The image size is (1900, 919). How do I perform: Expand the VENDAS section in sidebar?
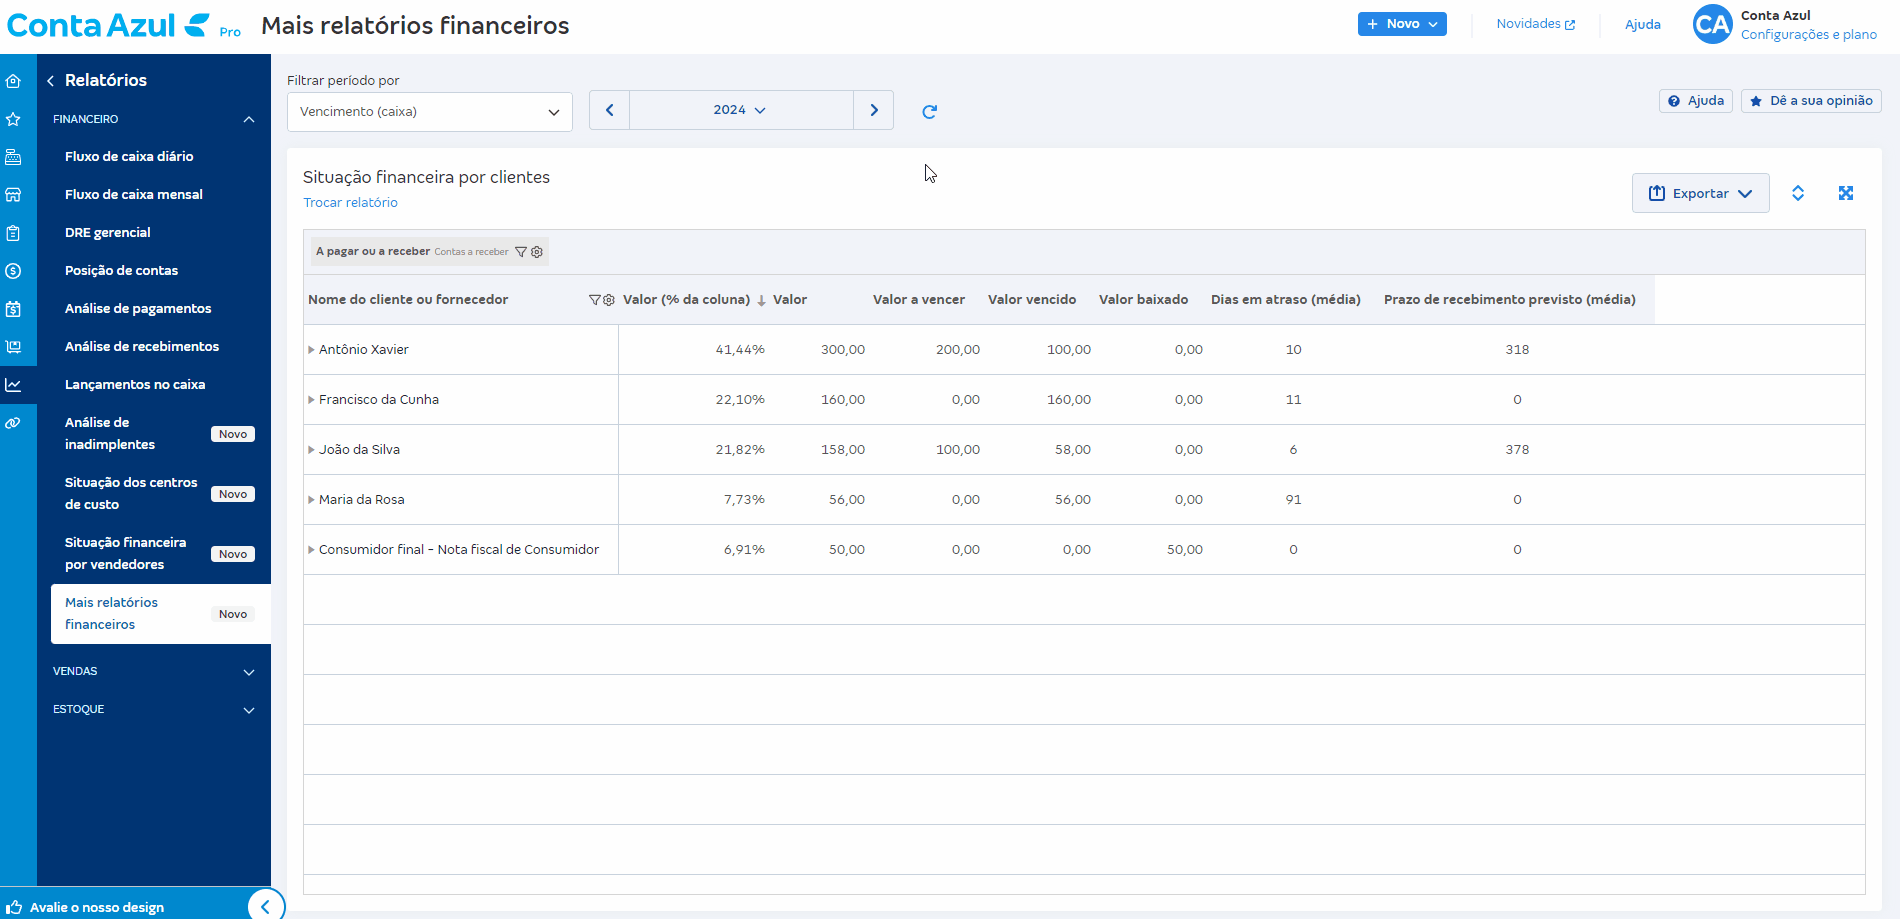[x=154, y=672]
